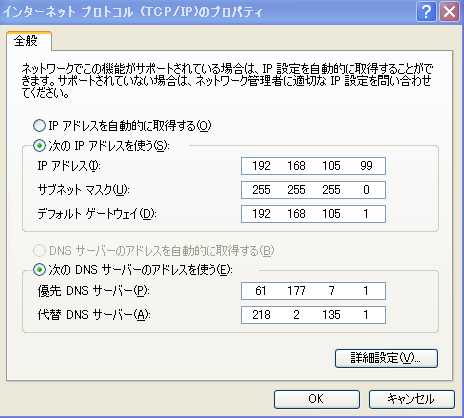Click first octet 218 of alternate DNS
The height and width of the screenshot is (418, 464).
[x=261, y=315]
